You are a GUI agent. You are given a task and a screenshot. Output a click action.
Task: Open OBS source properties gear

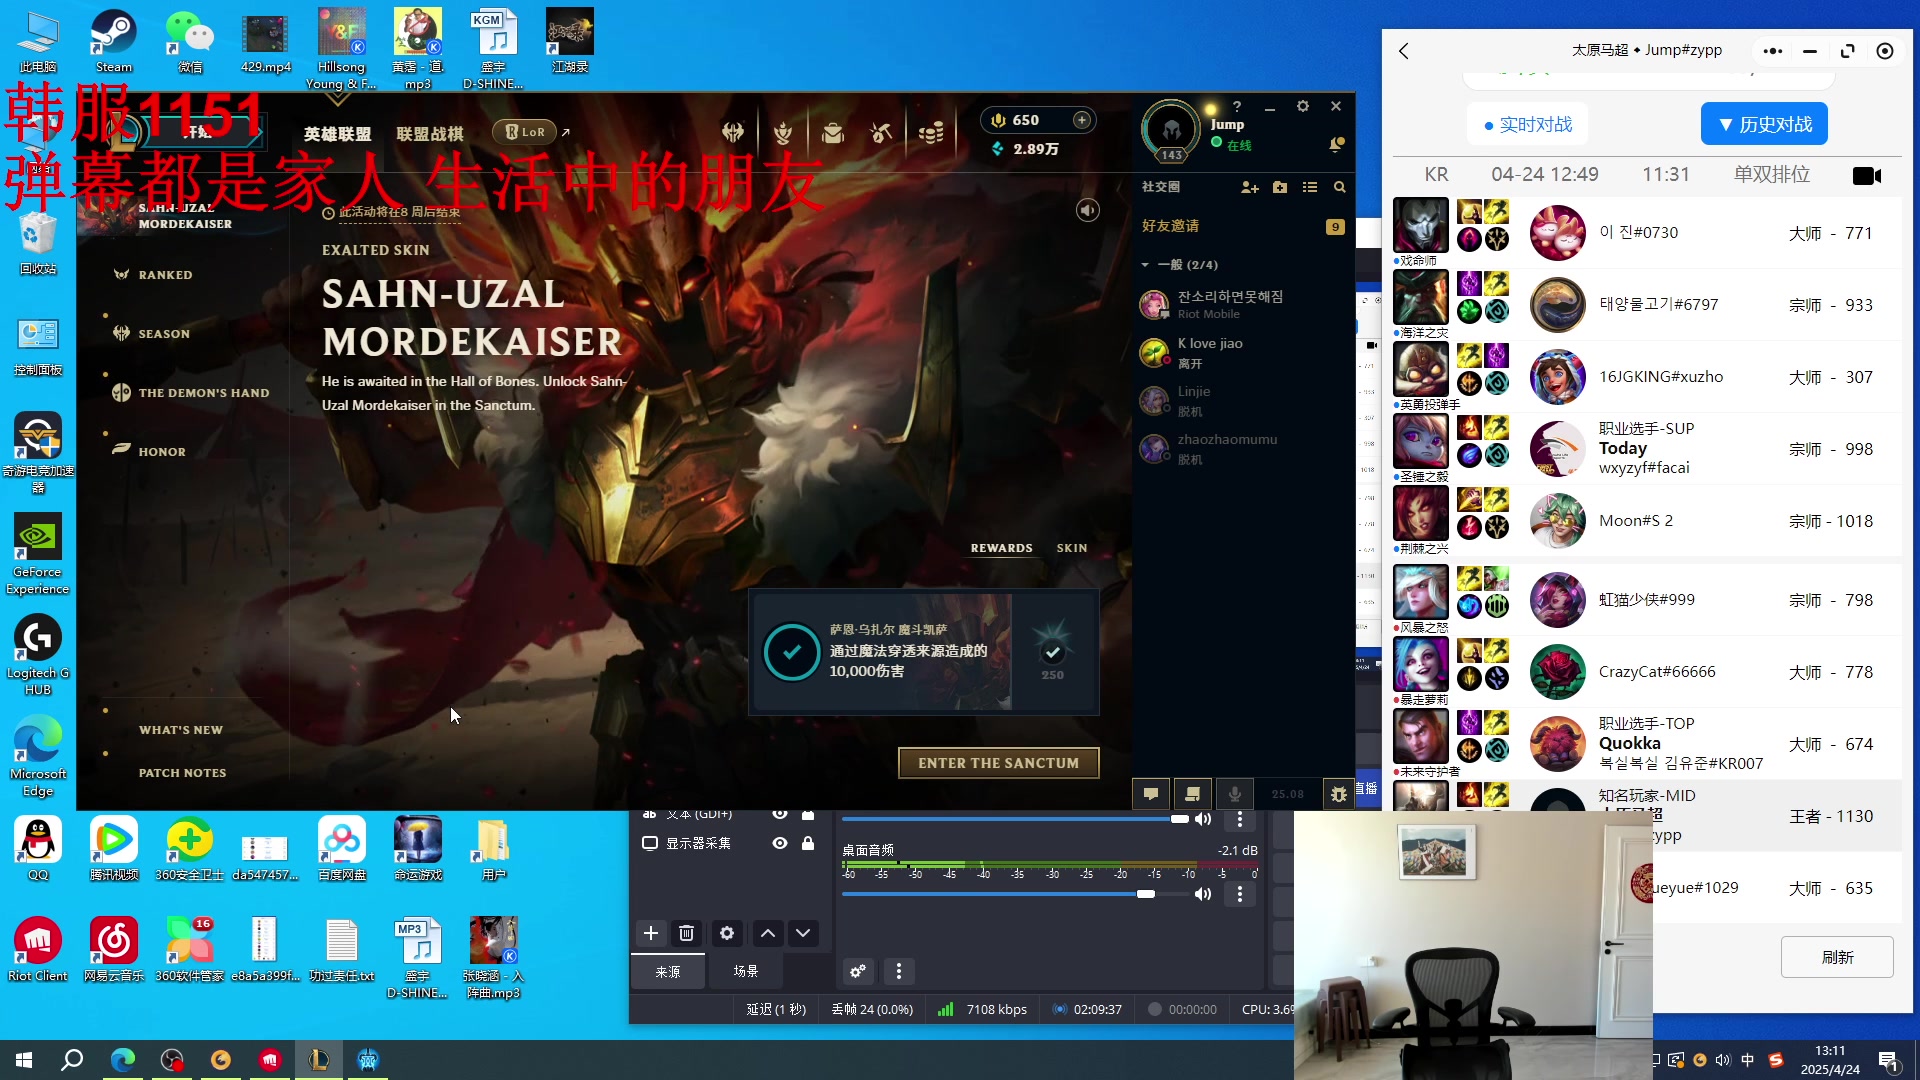tap(727, 933)
